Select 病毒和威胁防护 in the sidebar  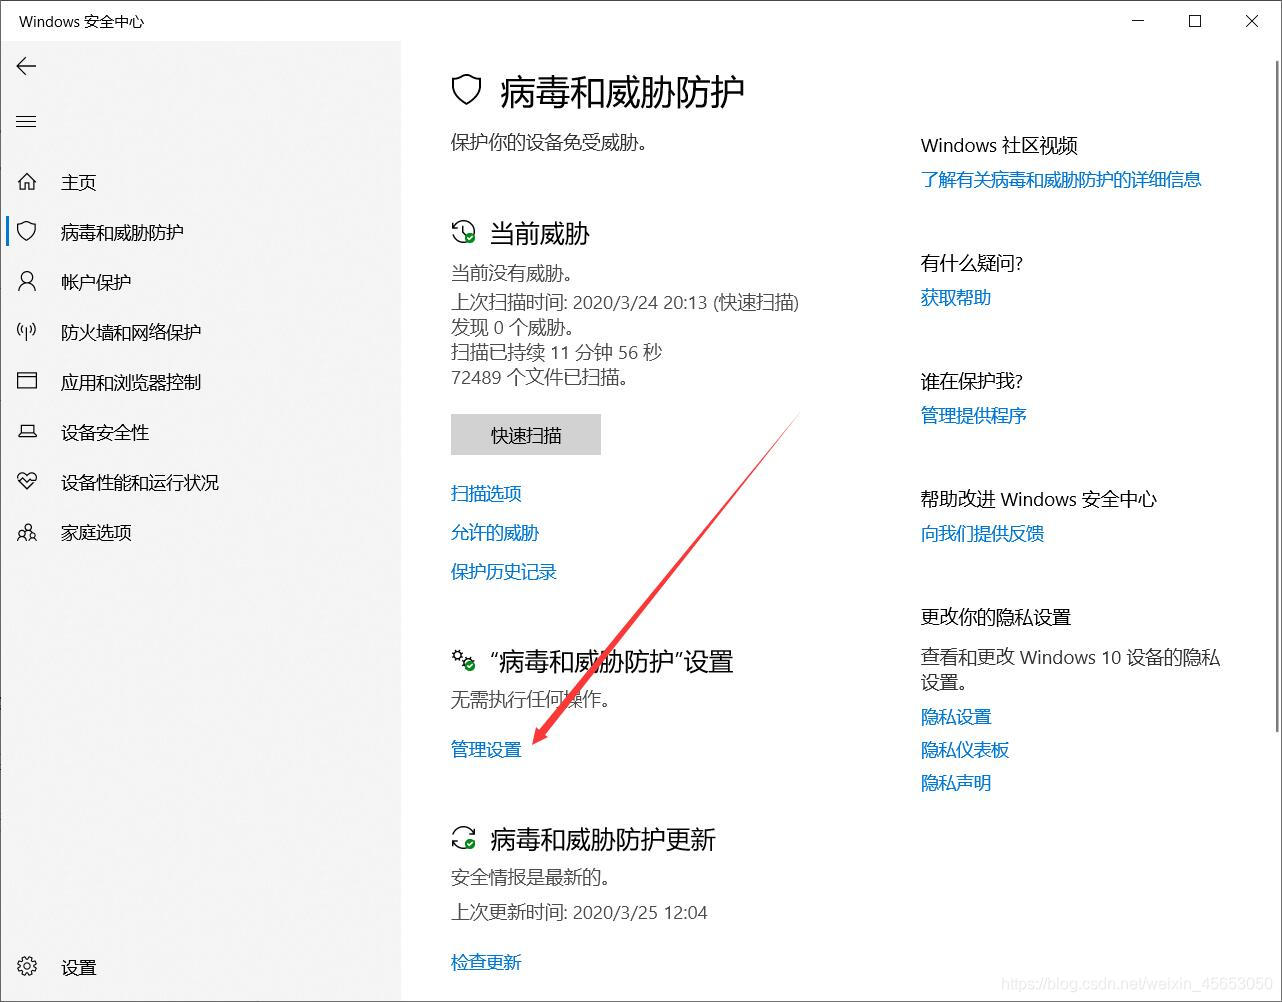(x=122, y=232)
